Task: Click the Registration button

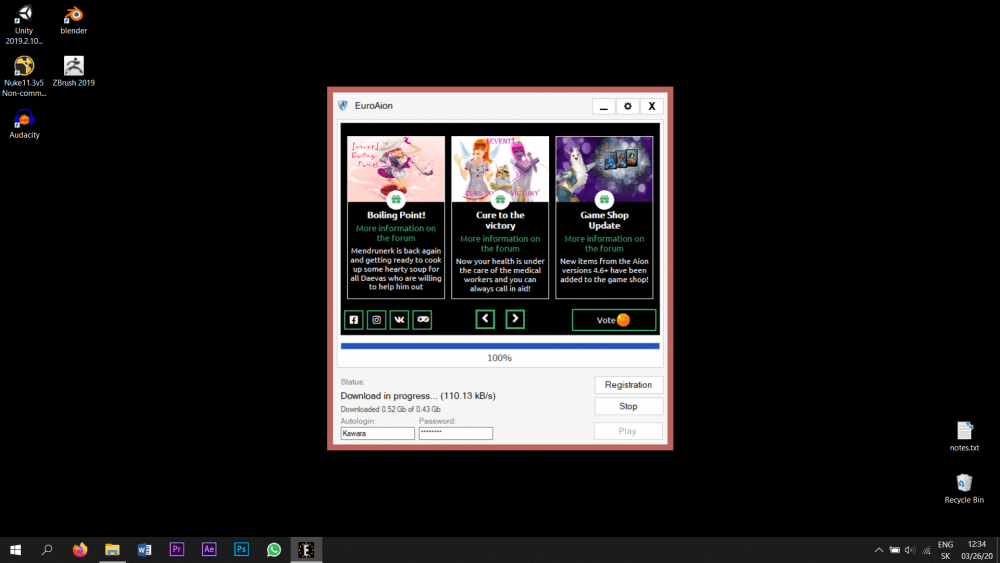Action: [628, 385]
